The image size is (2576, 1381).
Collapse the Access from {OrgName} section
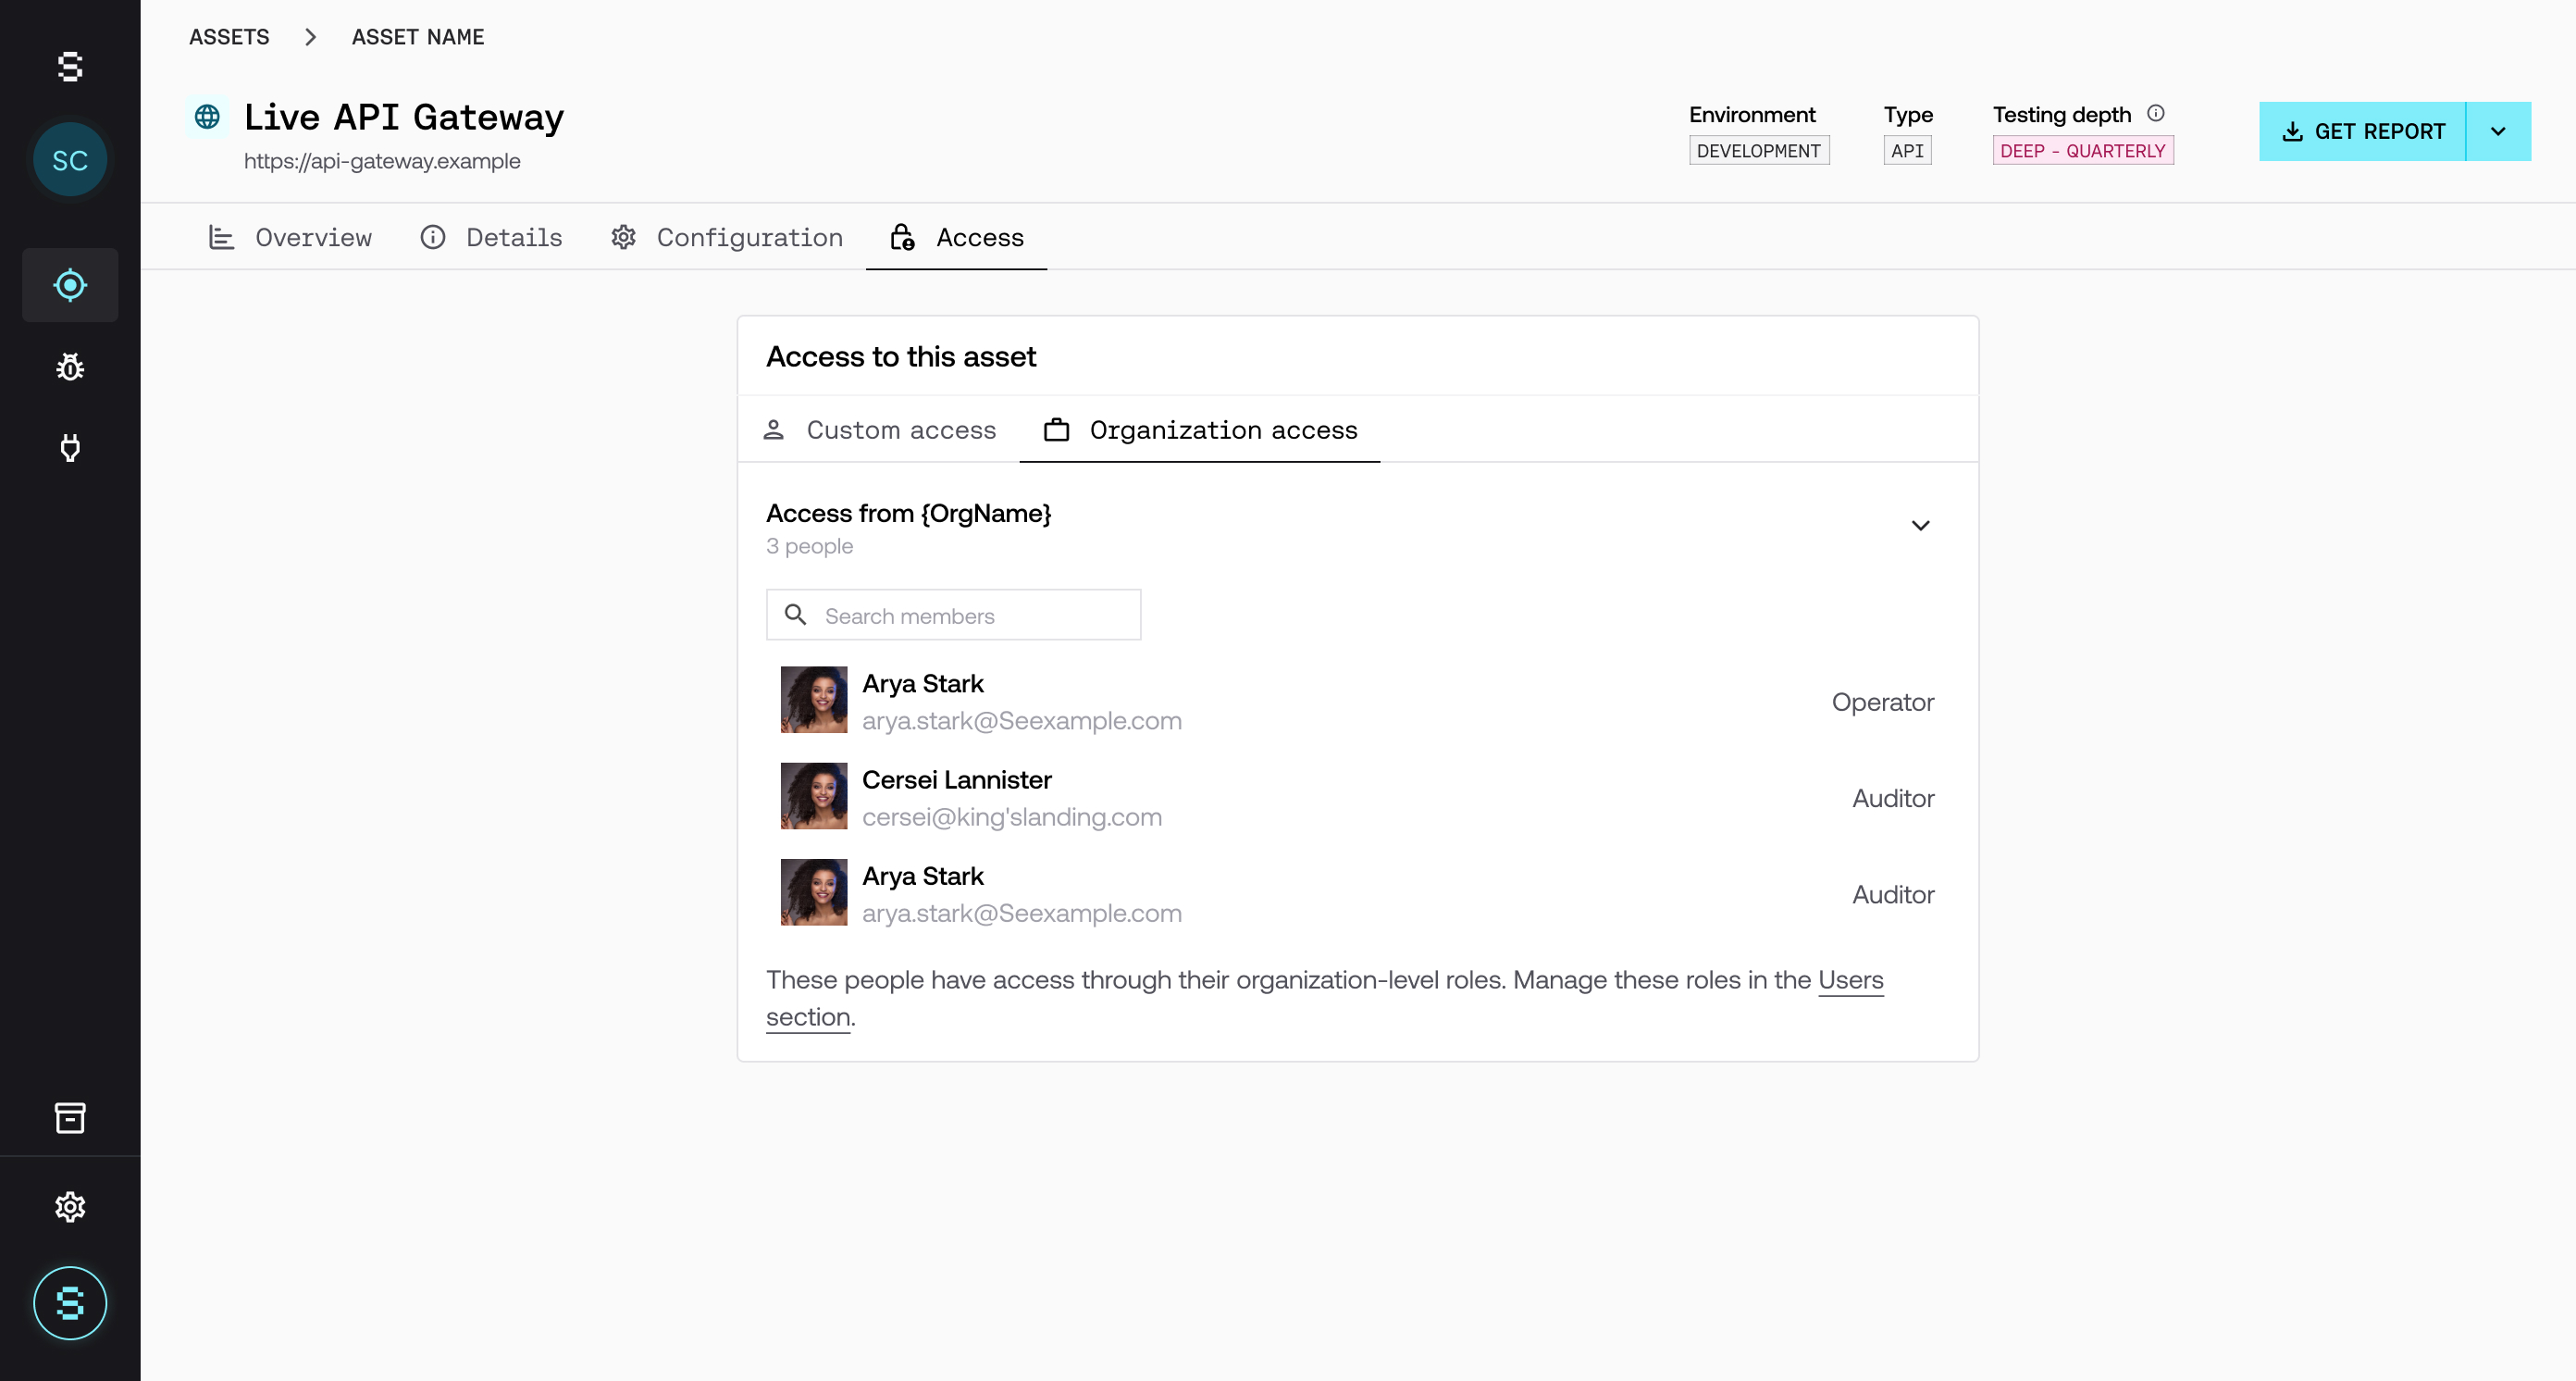tap(1920, 525)
